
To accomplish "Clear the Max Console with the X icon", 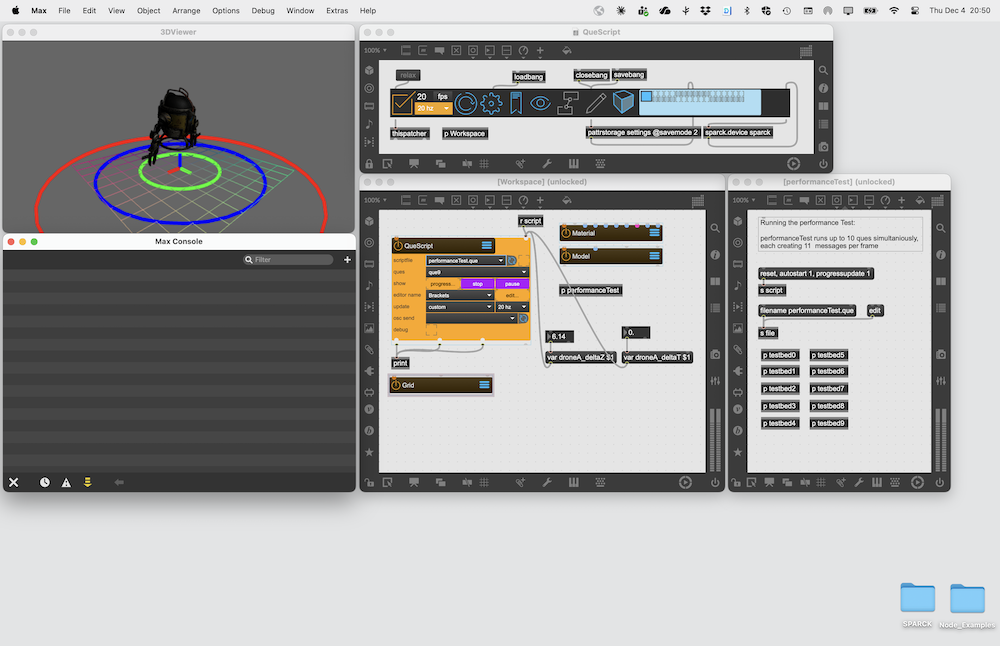I will [14, 482].
